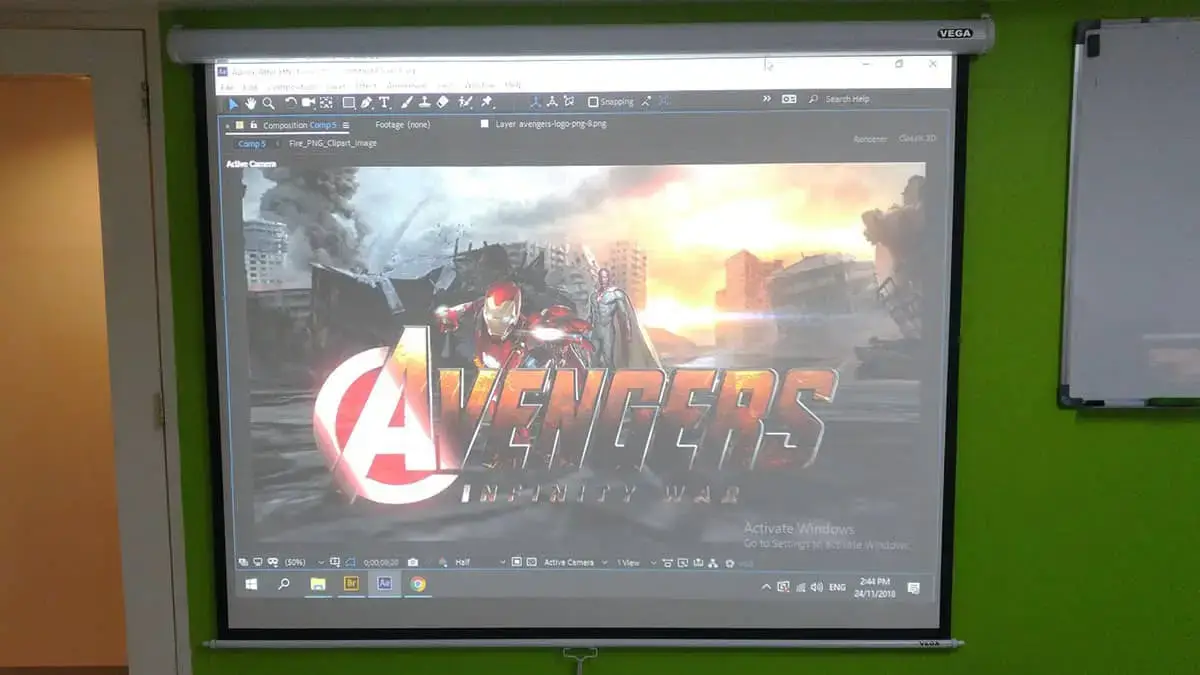Screen dimensions: 1200x675
Task: Open Fast Previews options in viewer footer
Action: click(682, 562)
